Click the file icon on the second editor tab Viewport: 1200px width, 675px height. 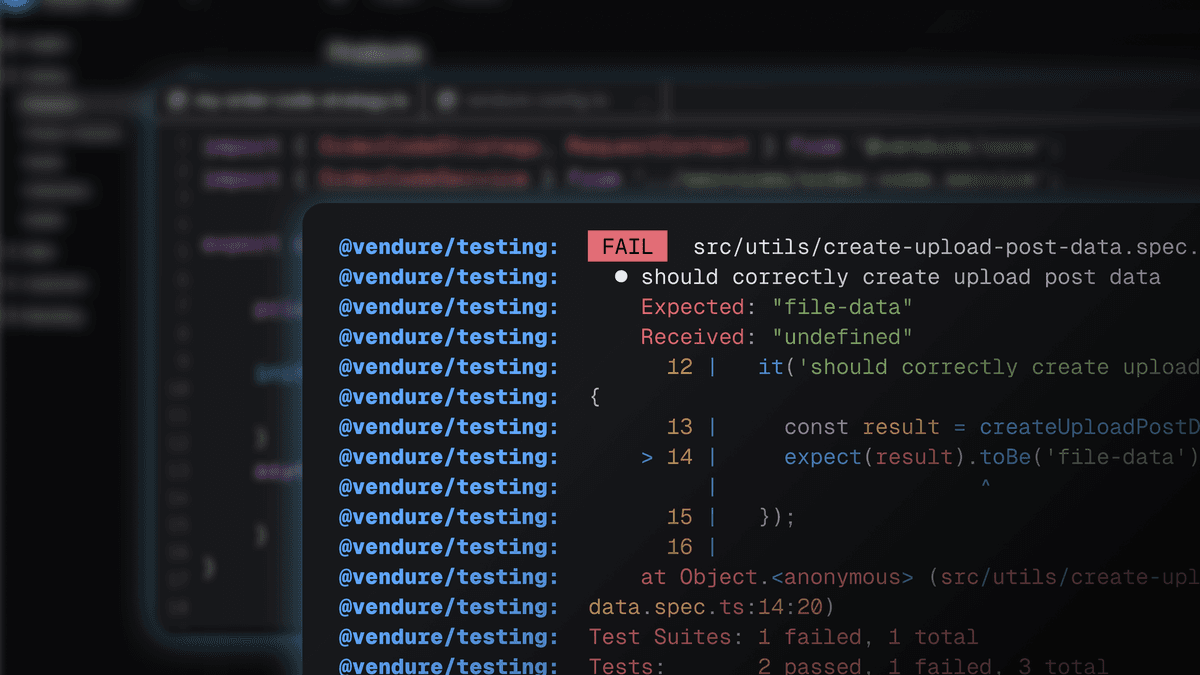(x=448, y=100)
